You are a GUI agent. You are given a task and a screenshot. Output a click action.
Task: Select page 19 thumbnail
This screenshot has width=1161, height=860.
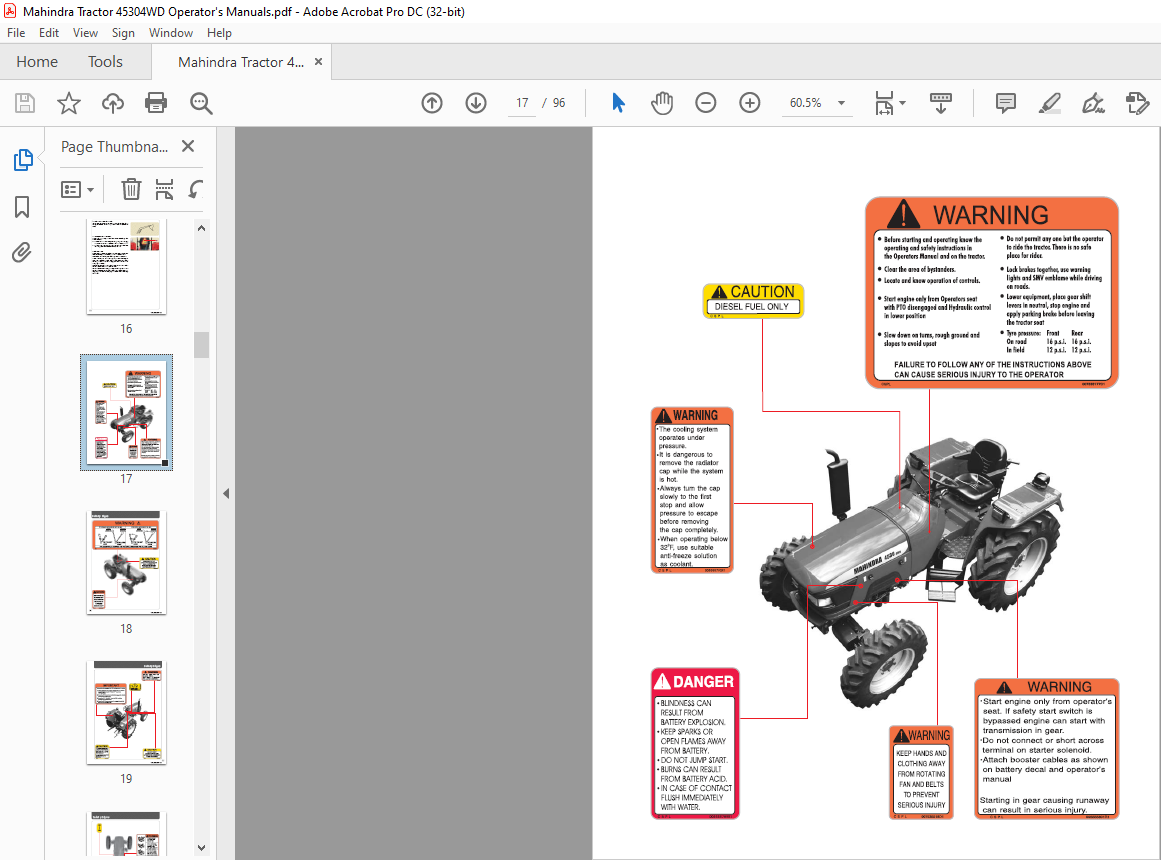click(127, 713)
